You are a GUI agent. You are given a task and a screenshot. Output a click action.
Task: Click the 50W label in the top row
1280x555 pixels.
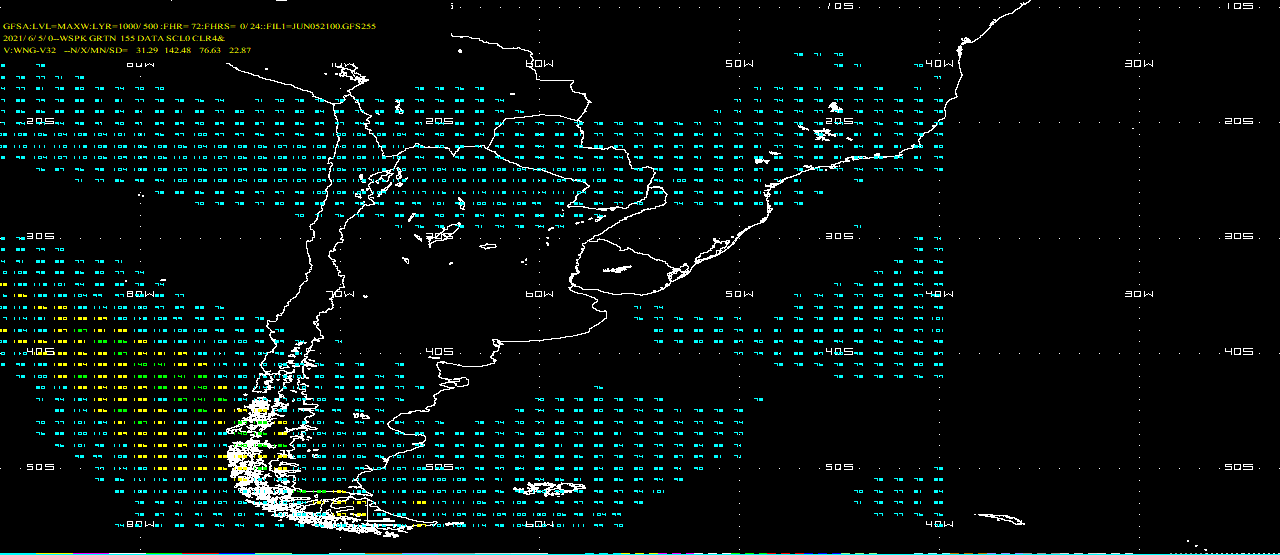(x=739, y=63)
